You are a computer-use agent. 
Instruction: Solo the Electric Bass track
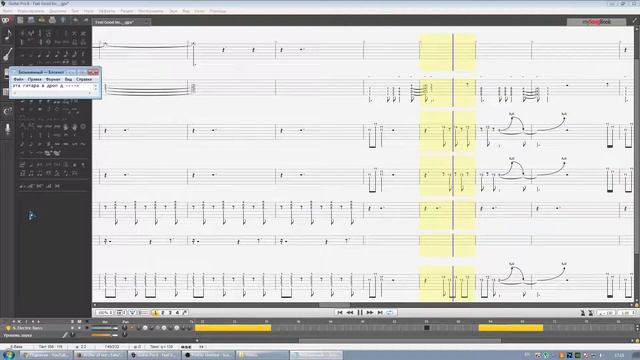[73, 328]
